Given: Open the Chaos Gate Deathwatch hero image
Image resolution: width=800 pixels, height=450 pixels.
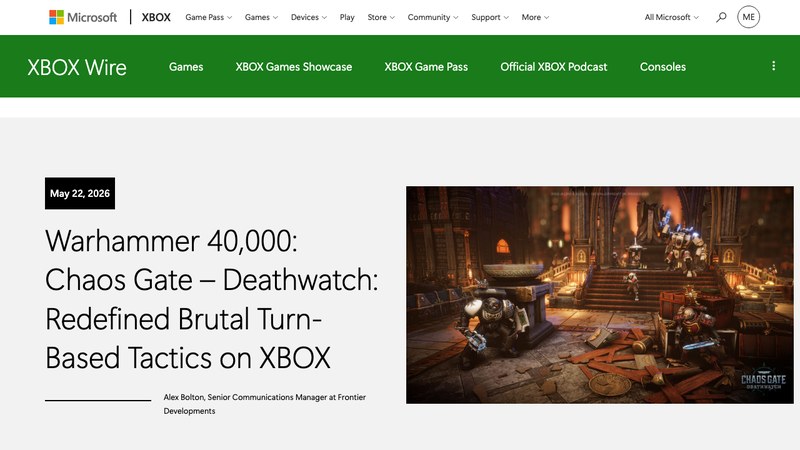Looking at the screenshot, I should [x=599, y=295].
